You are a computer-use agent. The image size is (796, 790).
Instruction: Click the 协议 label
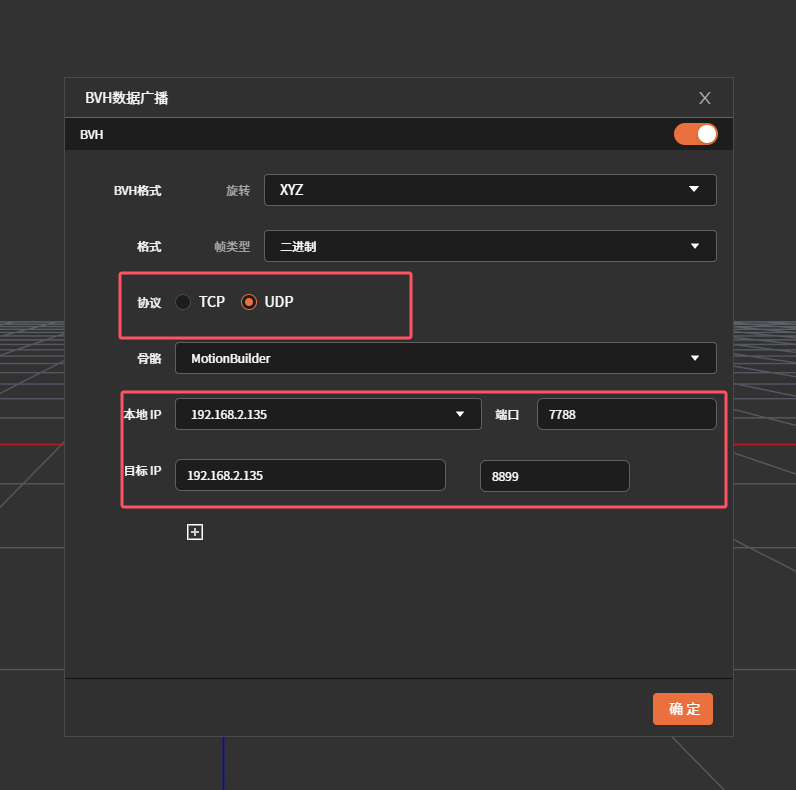coord(149,302)
